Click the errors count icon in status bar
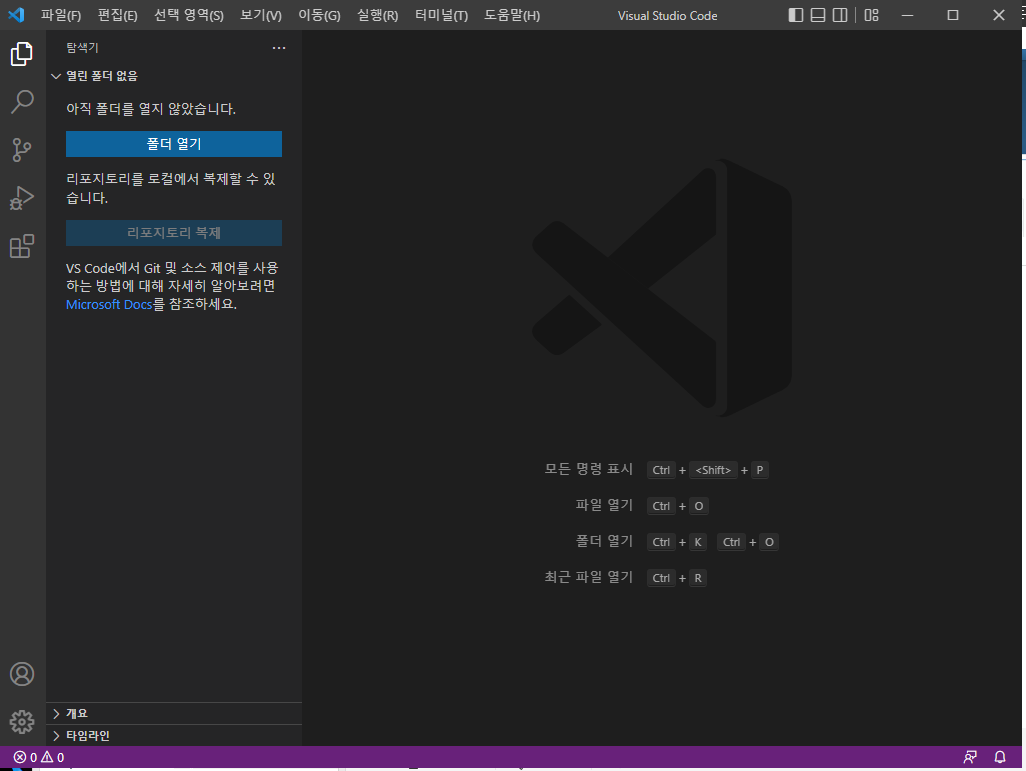This screenshot has width=1026, height=771. coord(20,757)
